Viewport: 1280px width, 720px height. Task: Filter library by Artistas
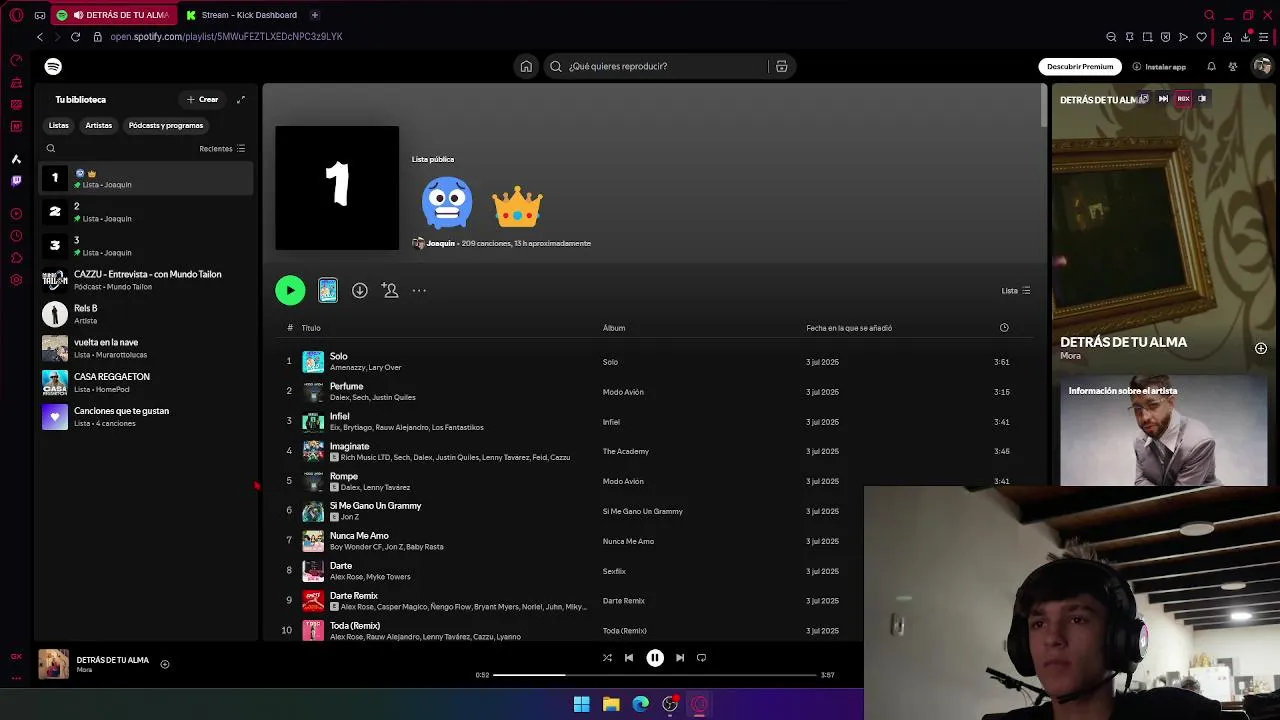(x=98, y=125)
